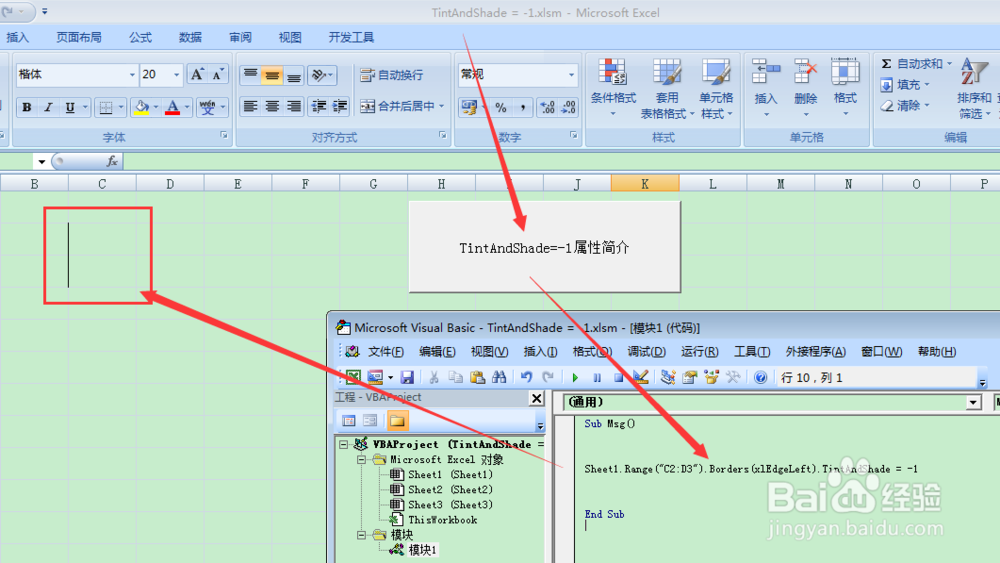Collapse the Microsoft Excel 对象 folder node
The width and height of the screenshot is (1000, 563).
(x=361, y=460)
